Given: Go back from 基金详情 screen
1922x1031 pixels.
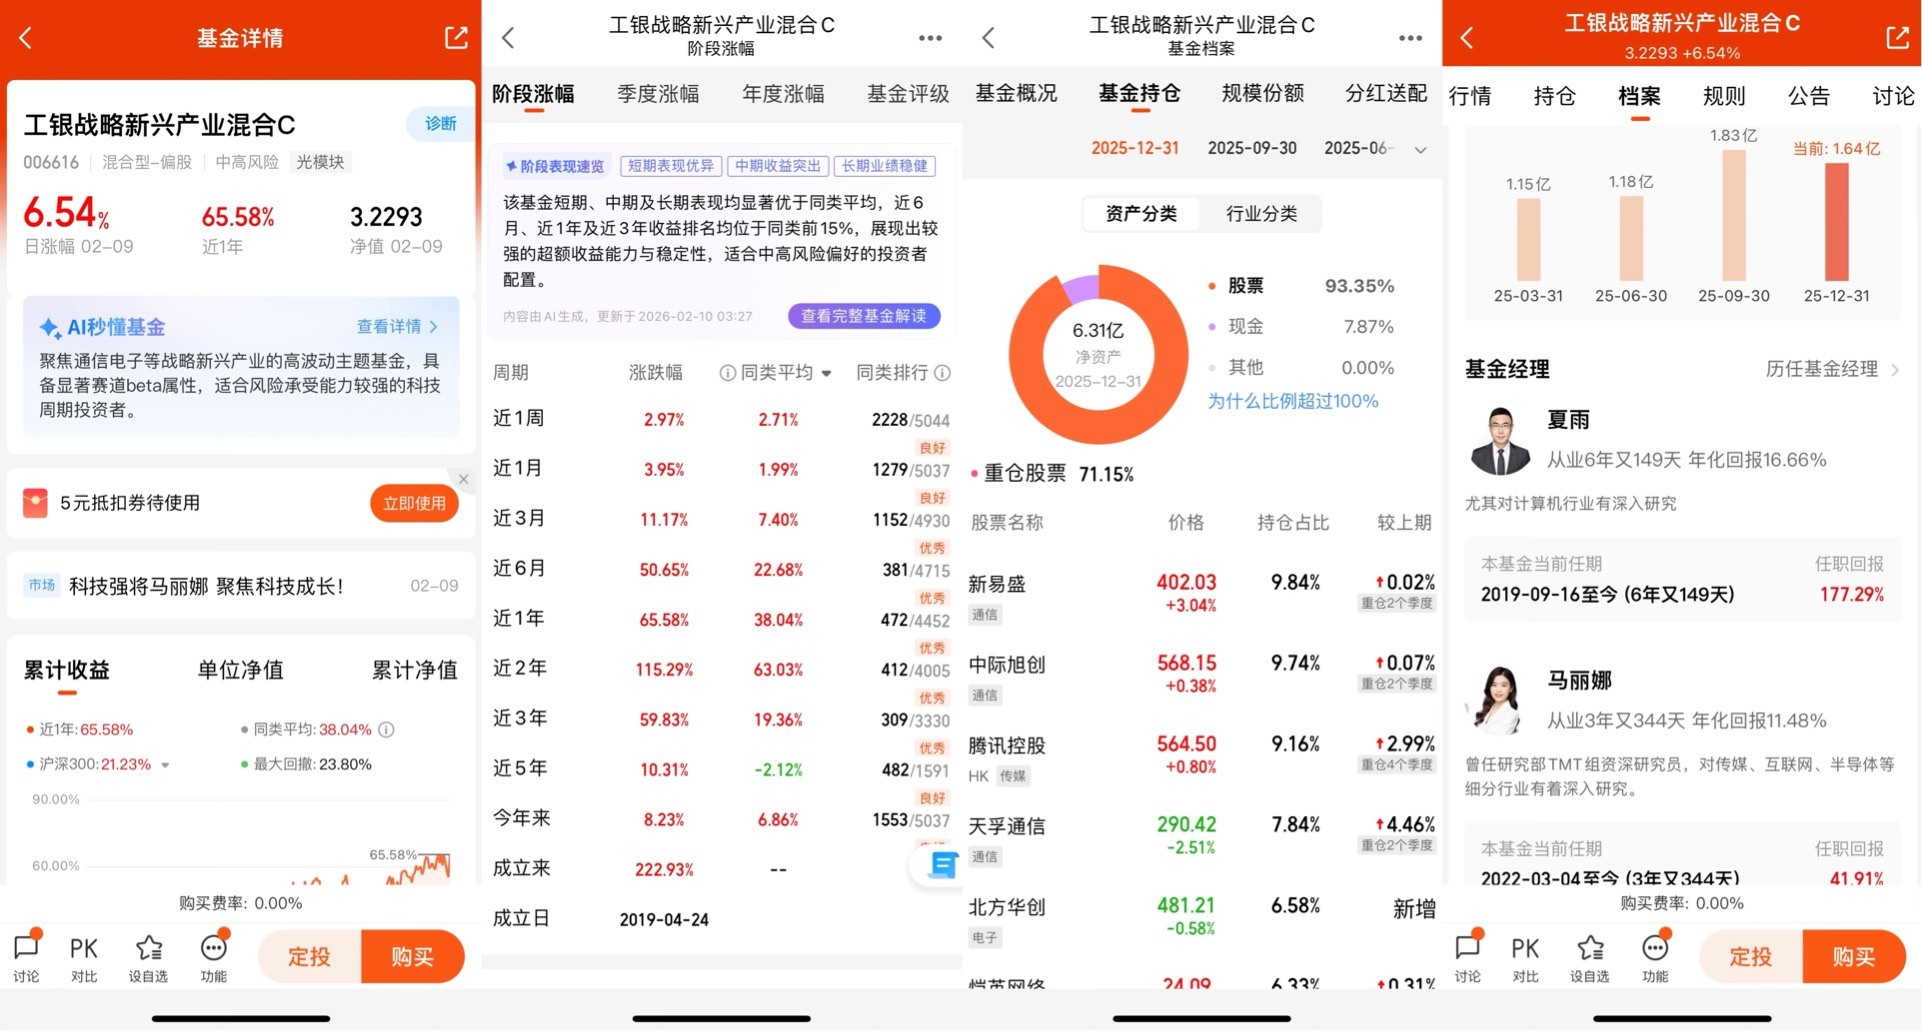Looking at the screenshot, I should click(26, 38).
